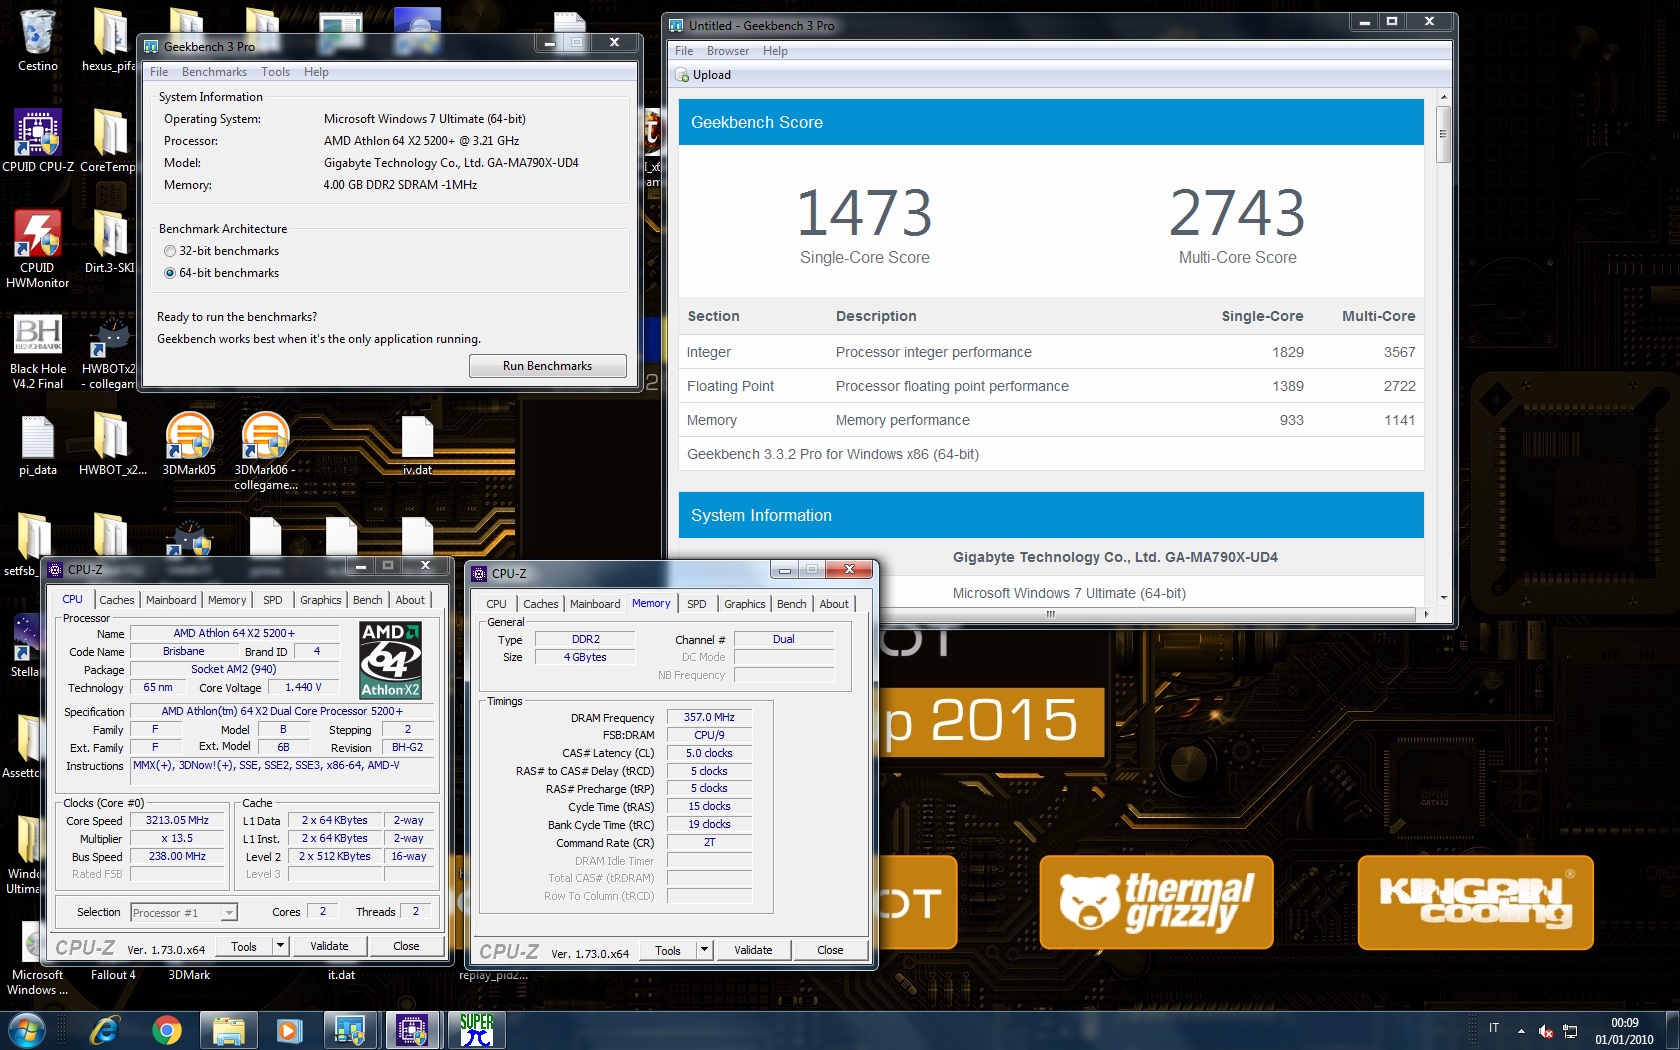Launch Internet Explorer from the taskbar
Viewport: 1680px width, 1050px height.
click(x=105, y=1030)
